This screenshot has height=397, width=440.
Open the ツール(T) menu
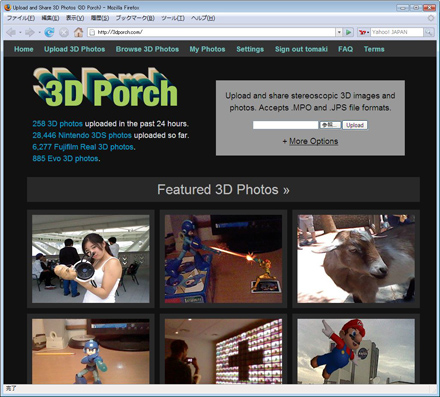(x=173, y=18)
